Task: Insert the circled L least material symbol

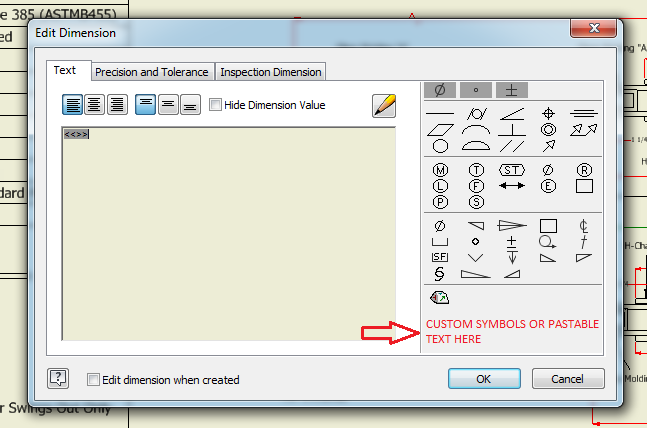Action: coord(440,186)
